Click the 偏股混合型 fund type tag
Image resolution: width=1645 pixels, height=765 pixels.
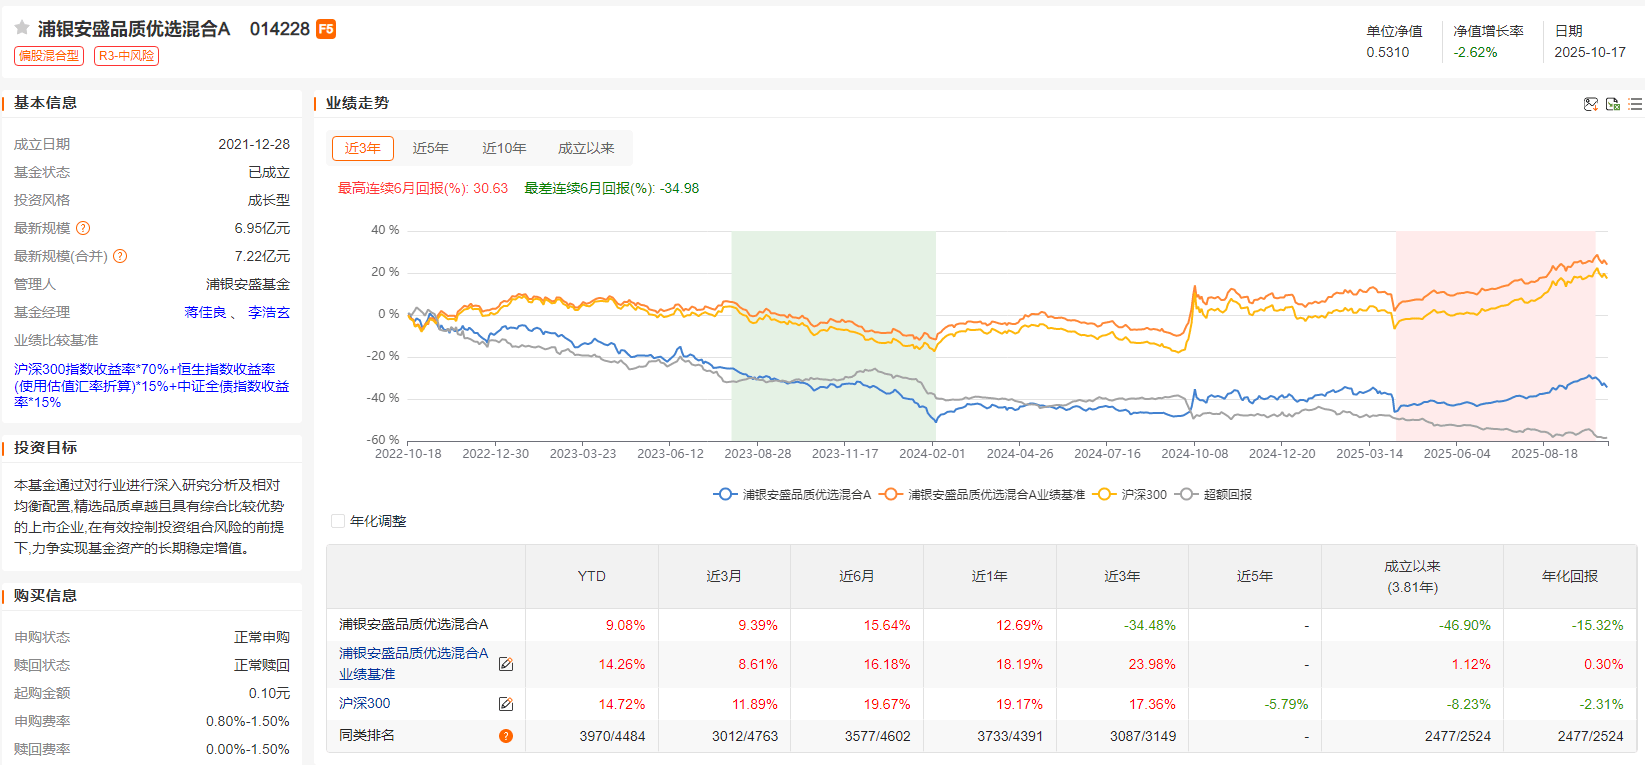point(49,56)
